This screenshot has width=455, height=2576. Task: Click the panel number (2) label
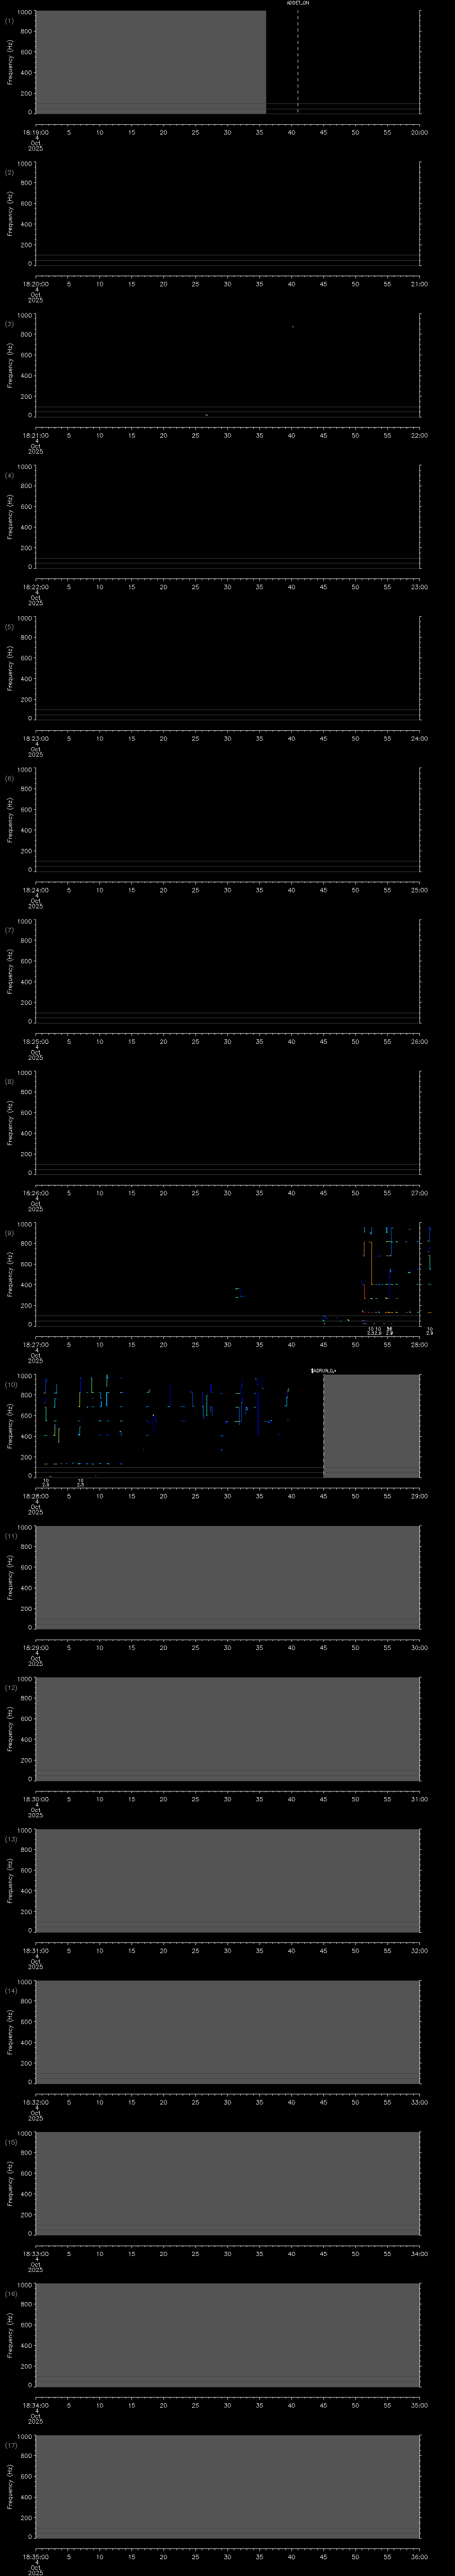9,172
